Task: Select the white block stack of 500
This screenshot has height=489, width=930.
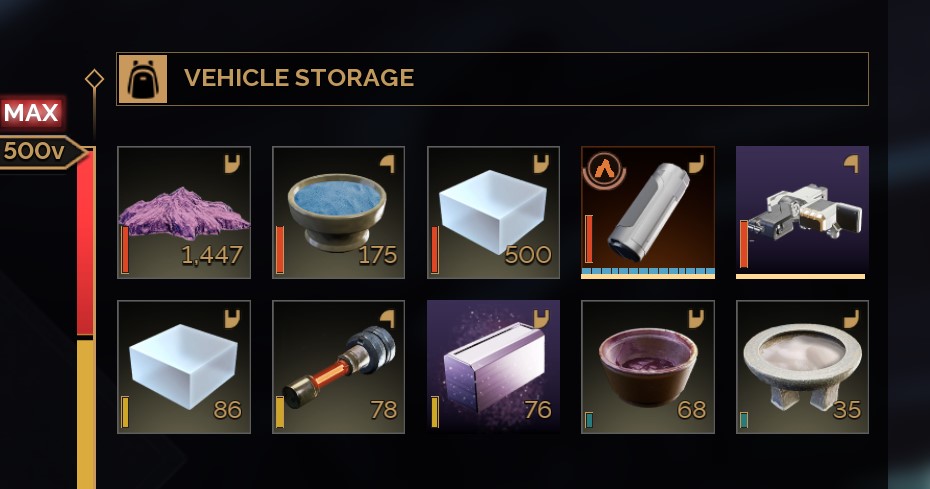Action: coord(493,212)
